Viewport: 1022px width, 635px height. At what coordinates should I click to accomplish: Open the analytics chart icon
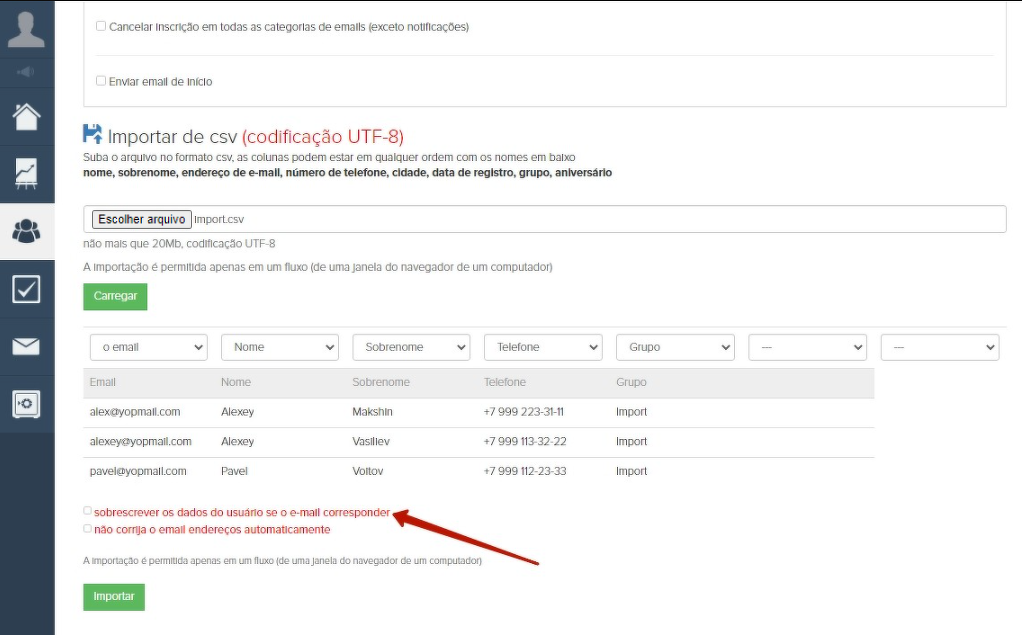(26, 173)
